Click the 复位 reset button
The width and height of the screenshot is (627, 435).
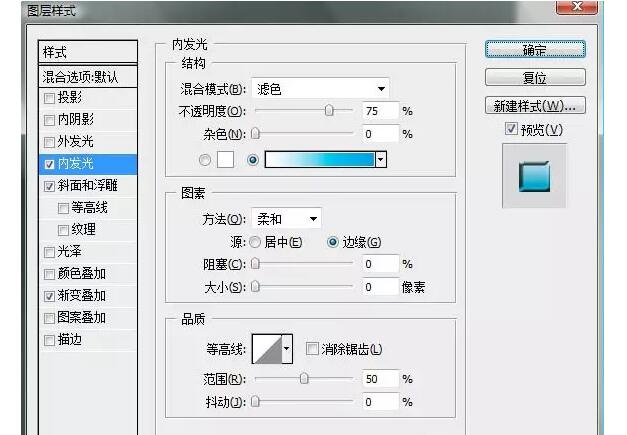[535, 78]
